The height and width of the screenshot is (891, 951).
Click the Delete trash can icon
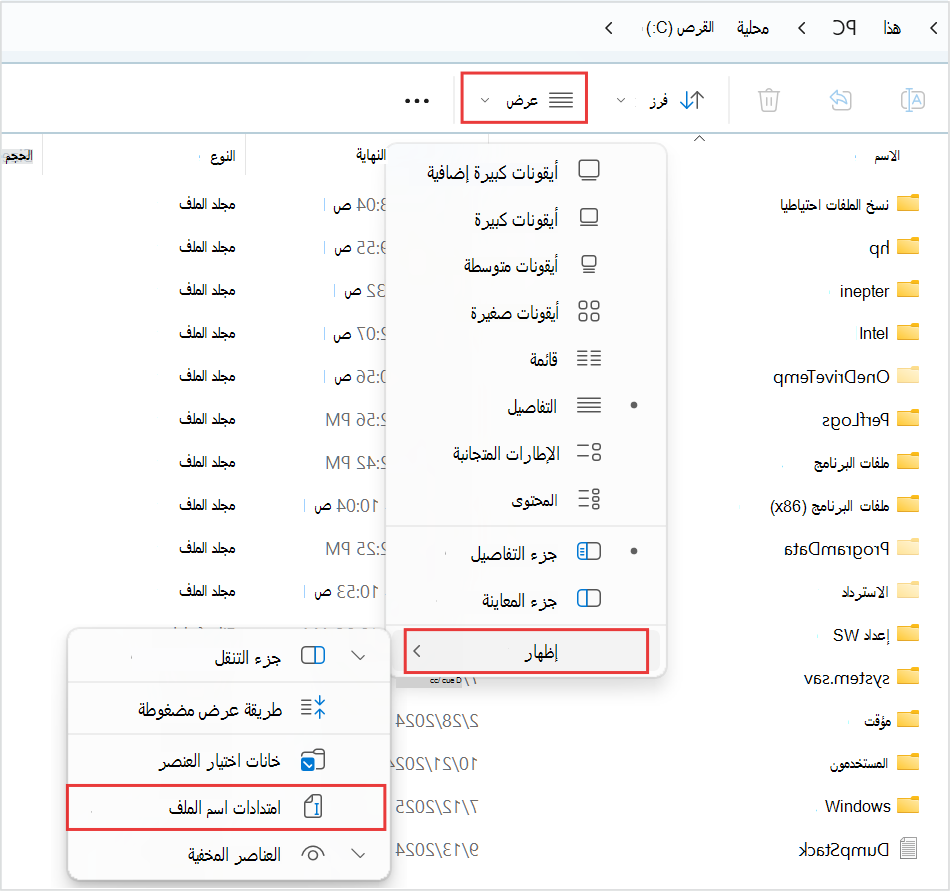pyautogui.click(x=768, y=100)
